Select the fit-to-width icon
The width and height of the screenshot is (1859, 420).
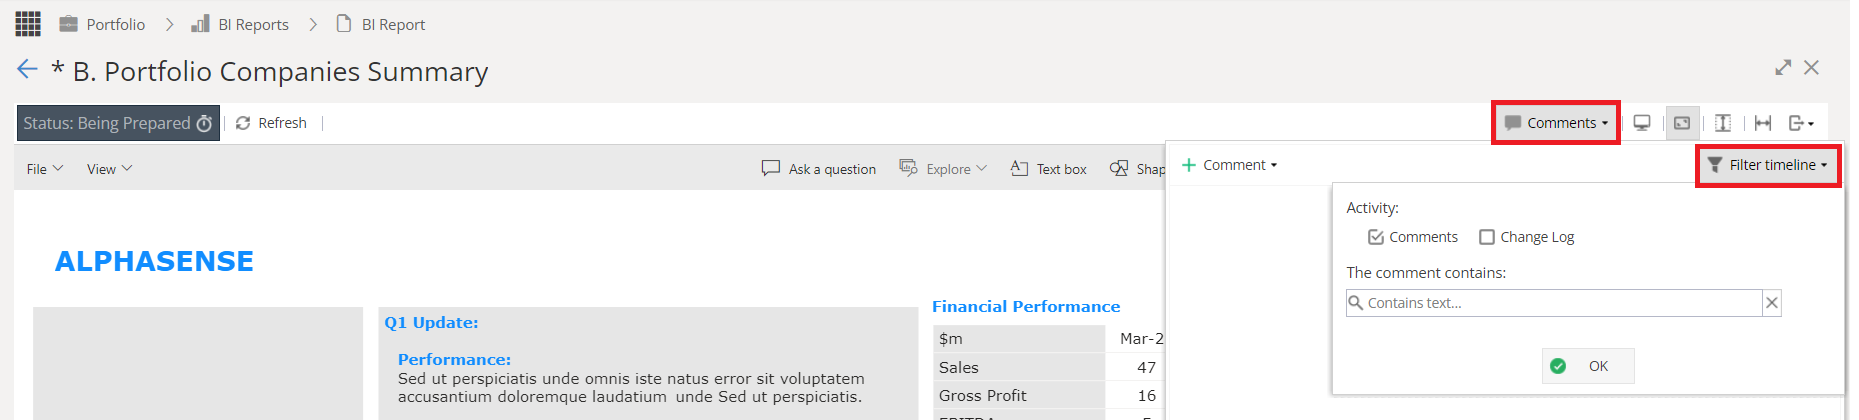(x=1763, y=123)
